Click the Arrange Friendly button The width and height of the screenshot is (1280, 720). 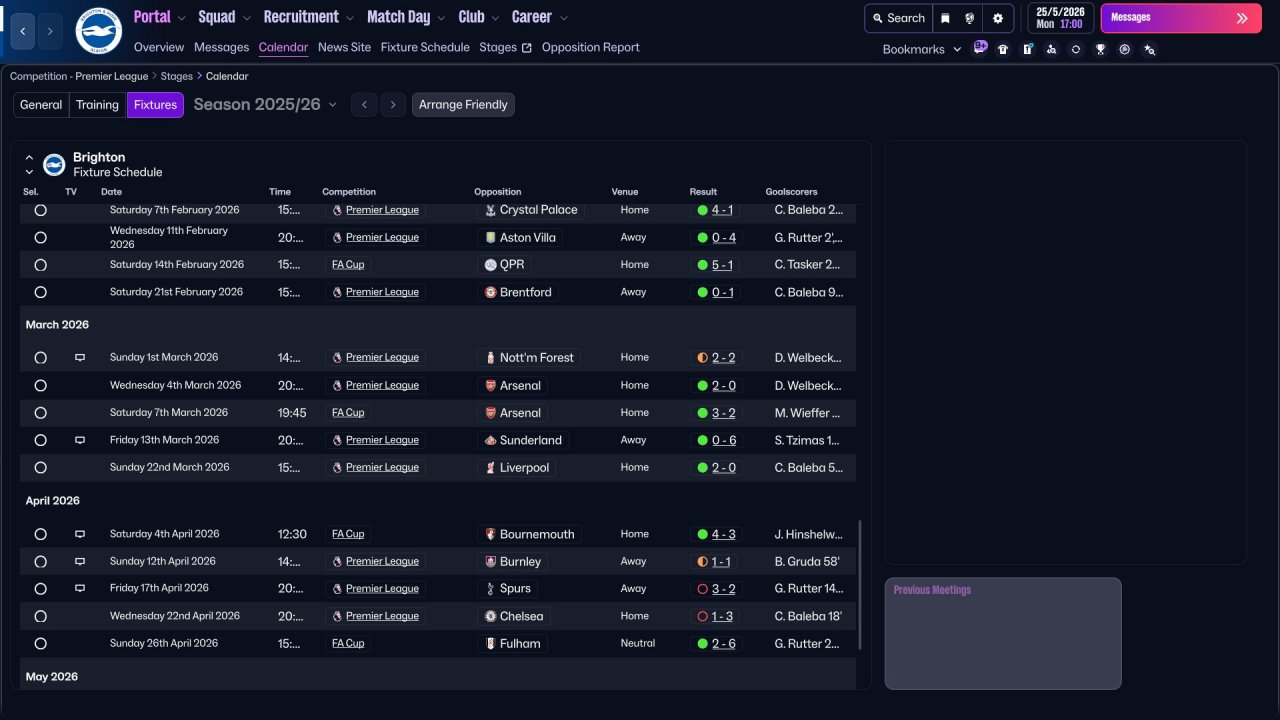coord(463,105)
